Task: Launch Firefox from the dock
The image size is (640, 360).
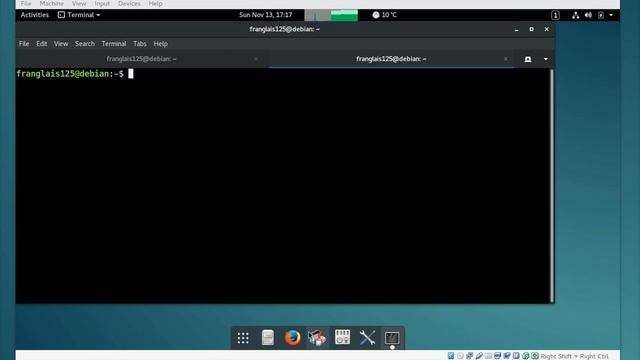Action: (292, 338)
